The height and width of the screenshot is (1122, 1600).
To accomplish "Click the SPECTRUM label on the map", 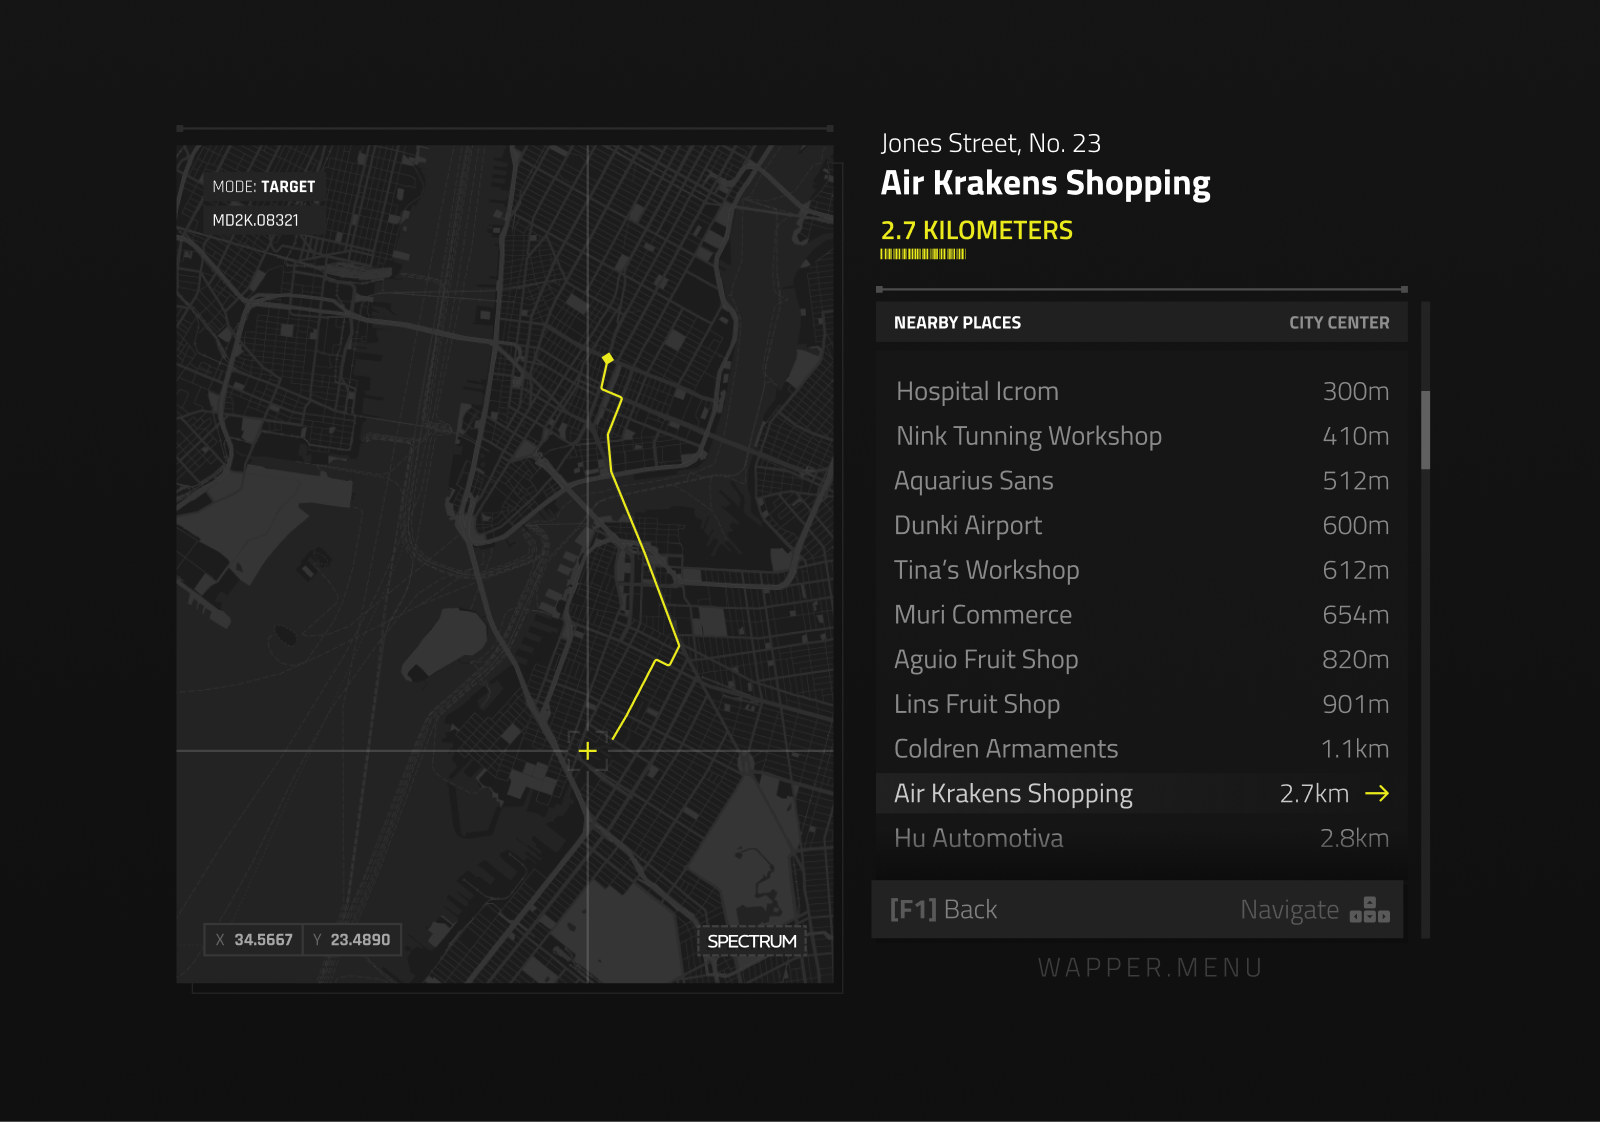I will coord(752,941).
